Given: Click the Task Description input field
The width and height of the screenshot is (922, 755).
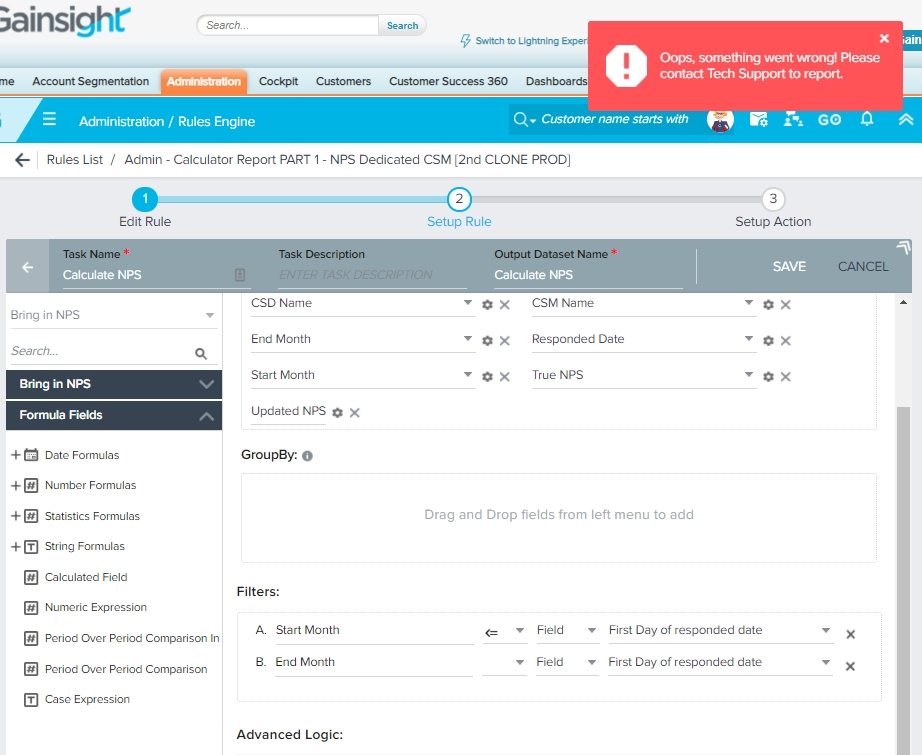Looking at the screenshot, I should pyautogui.click(x=372, y=275).
